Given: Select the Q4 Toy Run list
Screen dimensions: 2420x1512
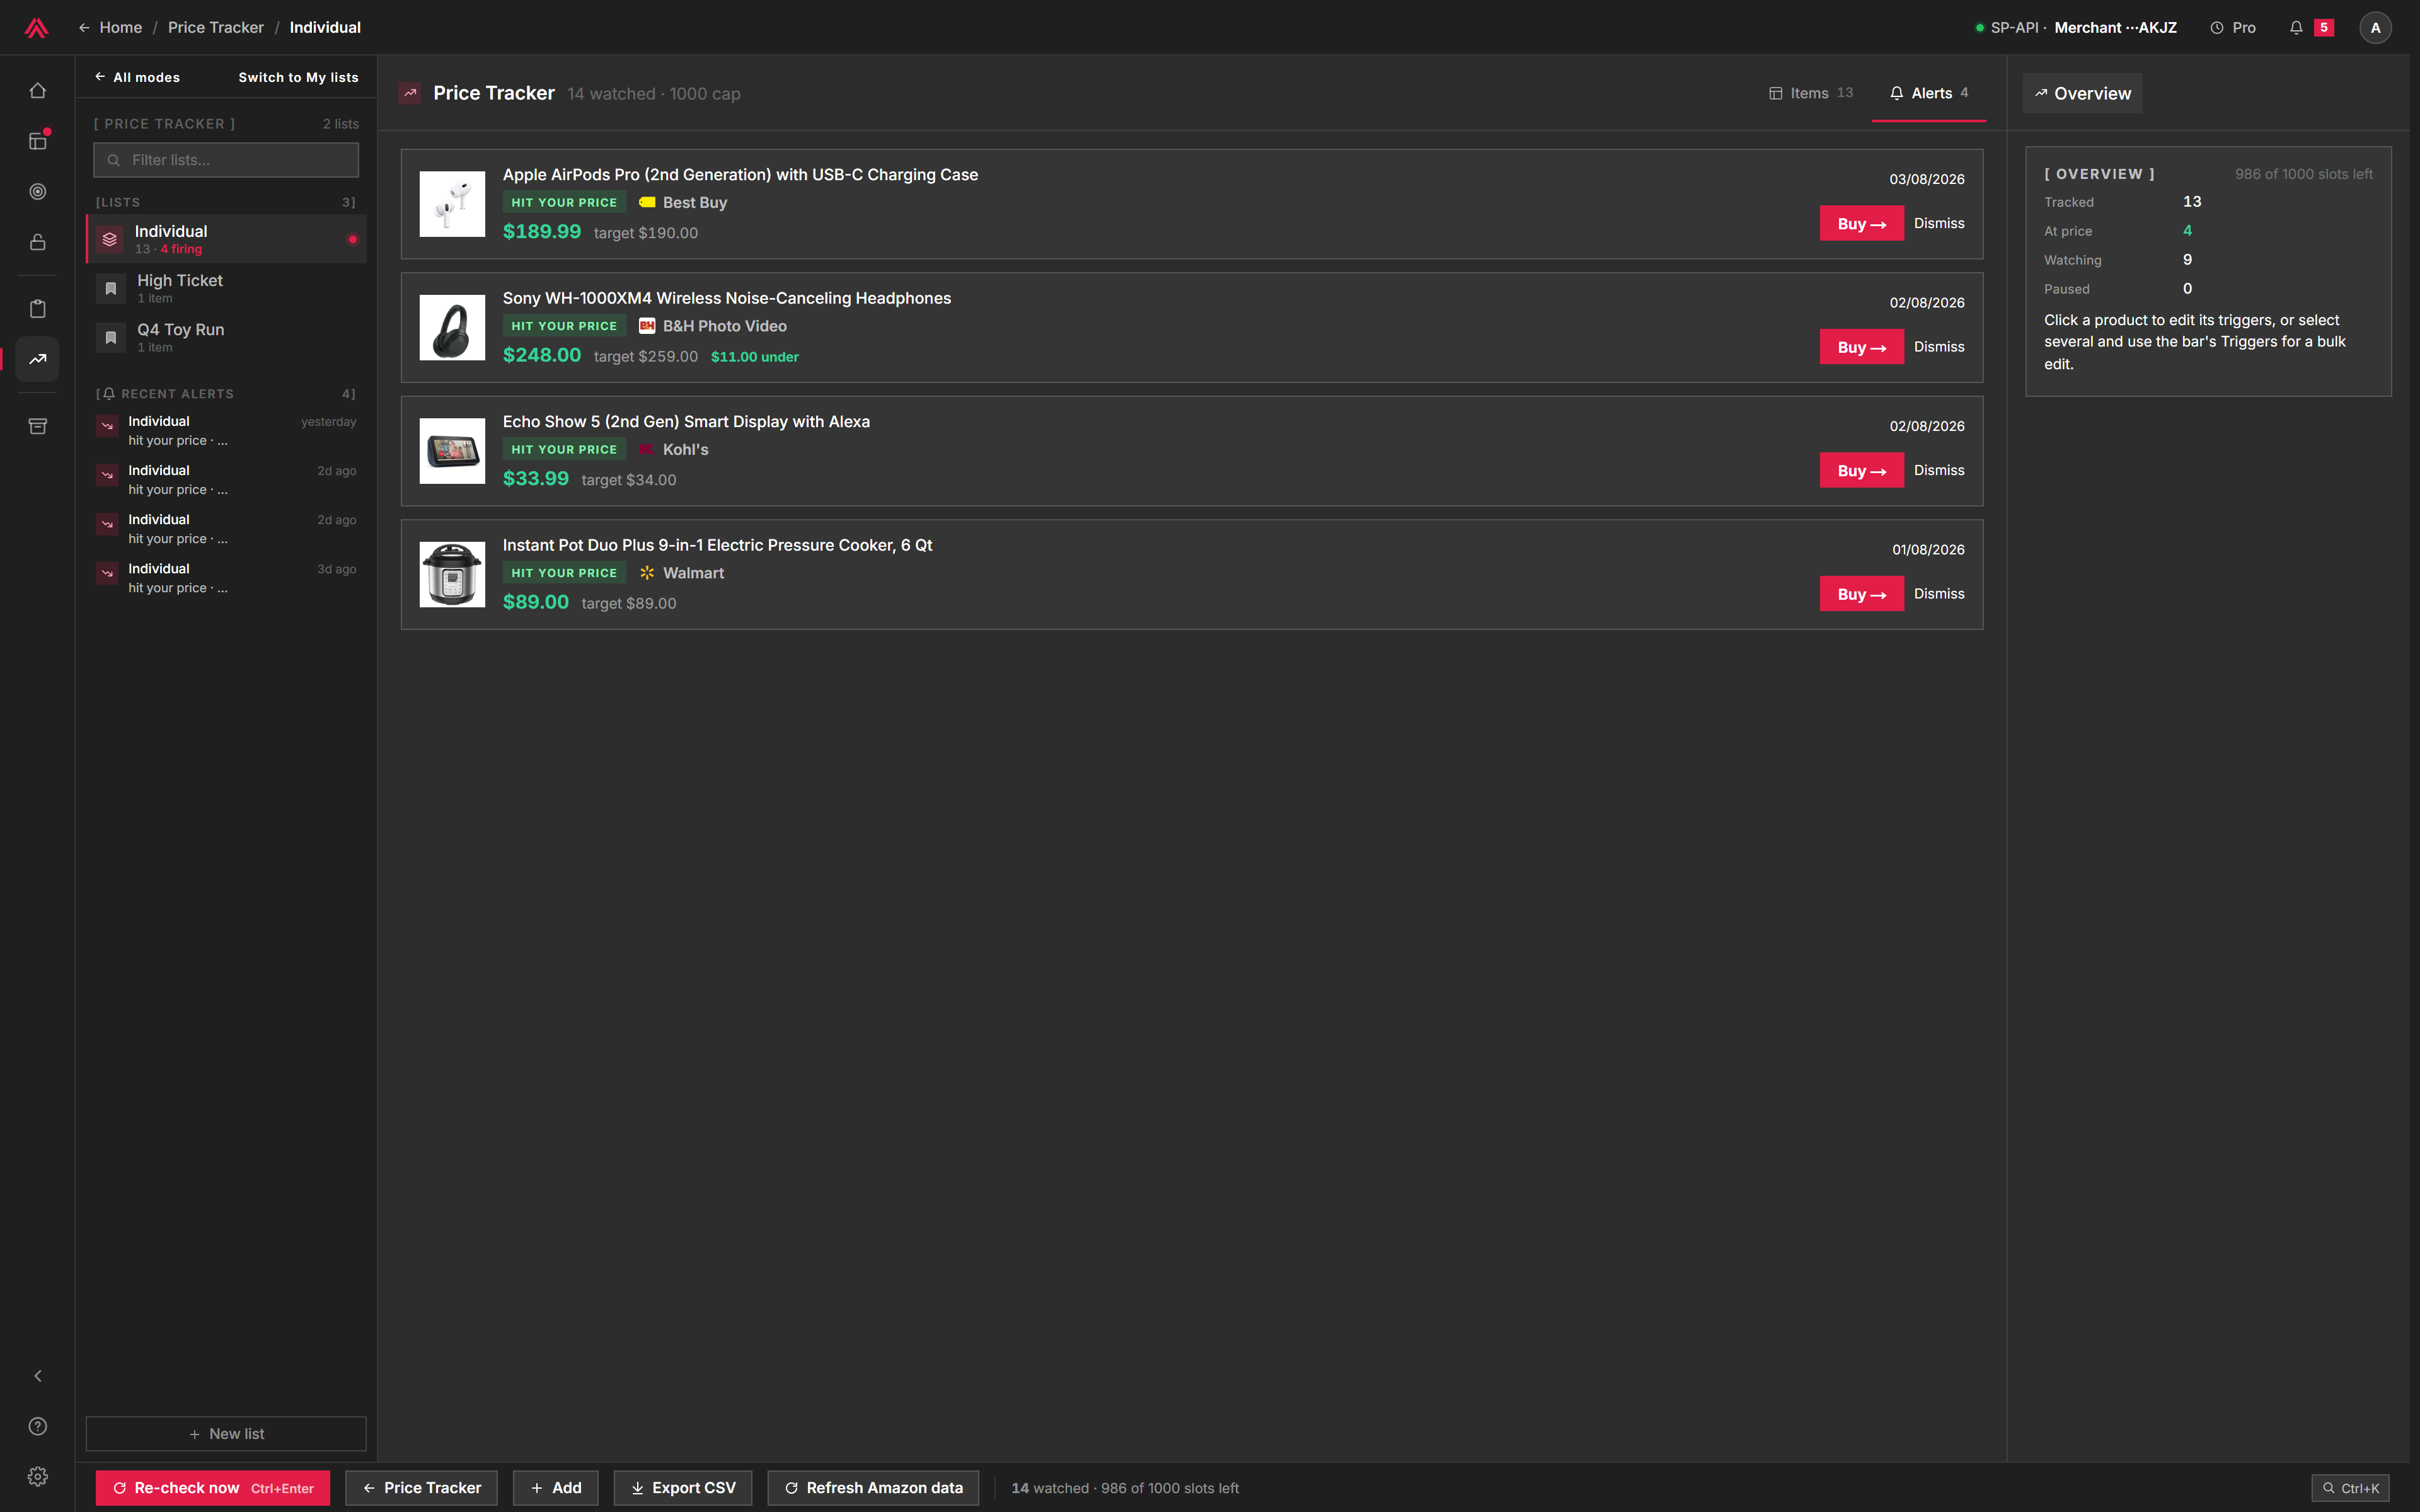Looking at the screenshot, I should (x=226, y=338).
